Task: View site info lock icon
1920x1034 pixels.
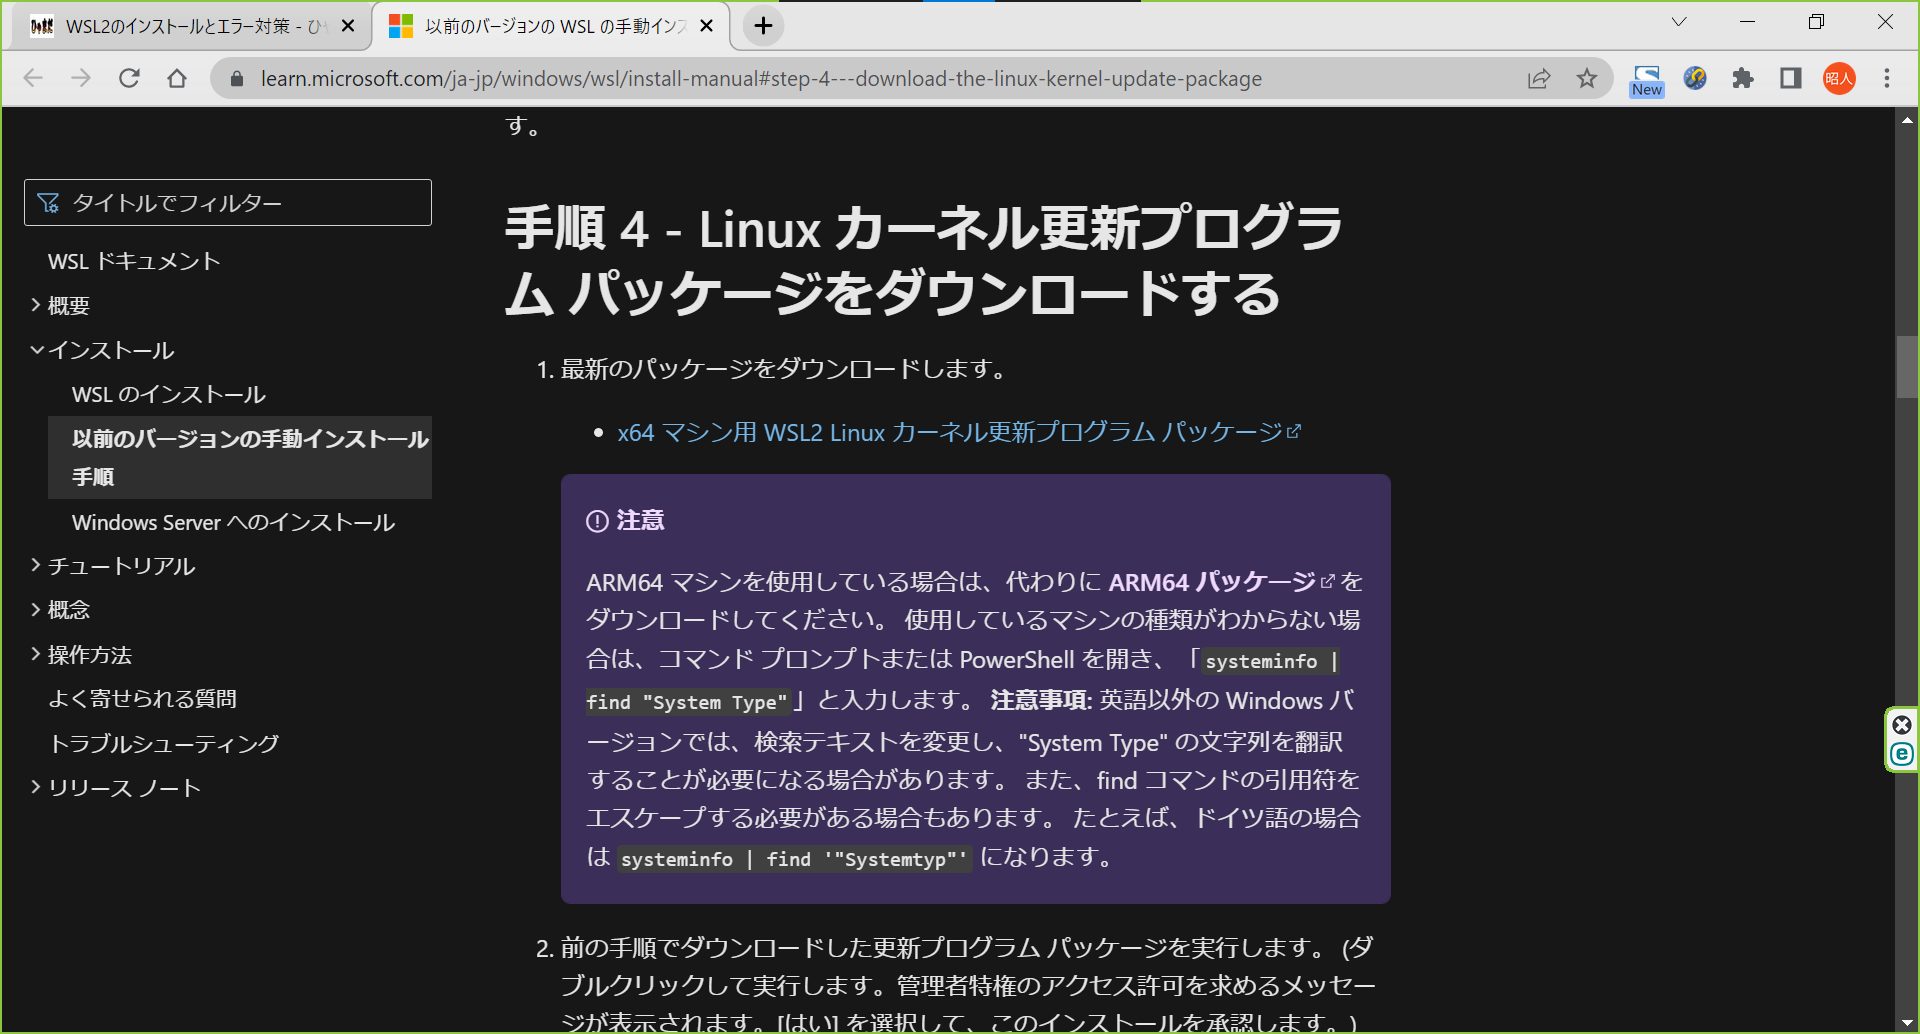Action: [237, 78]
